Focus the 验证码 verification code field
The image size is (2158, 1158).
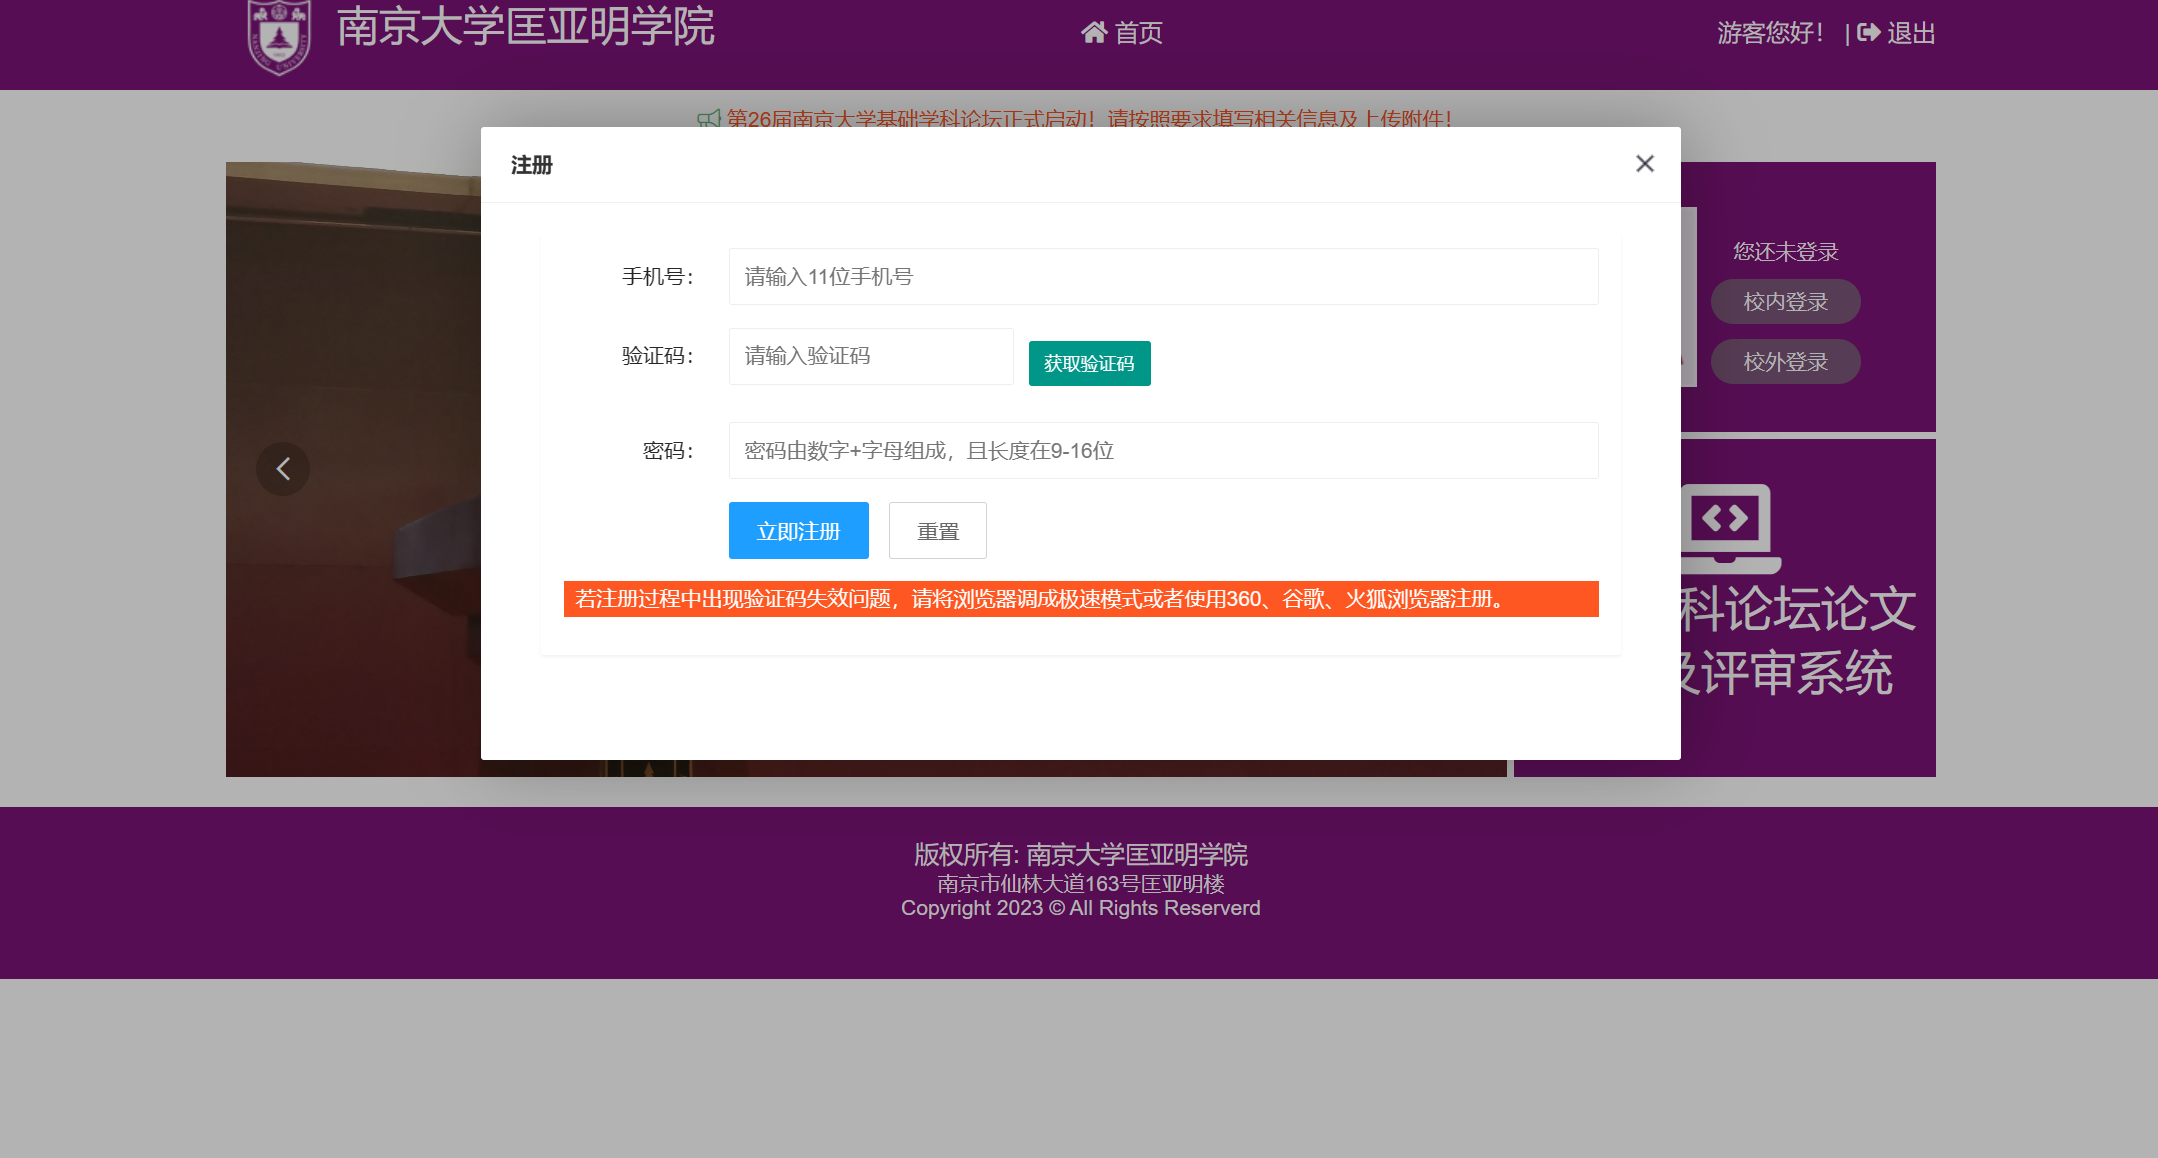(x=870, y=356)
